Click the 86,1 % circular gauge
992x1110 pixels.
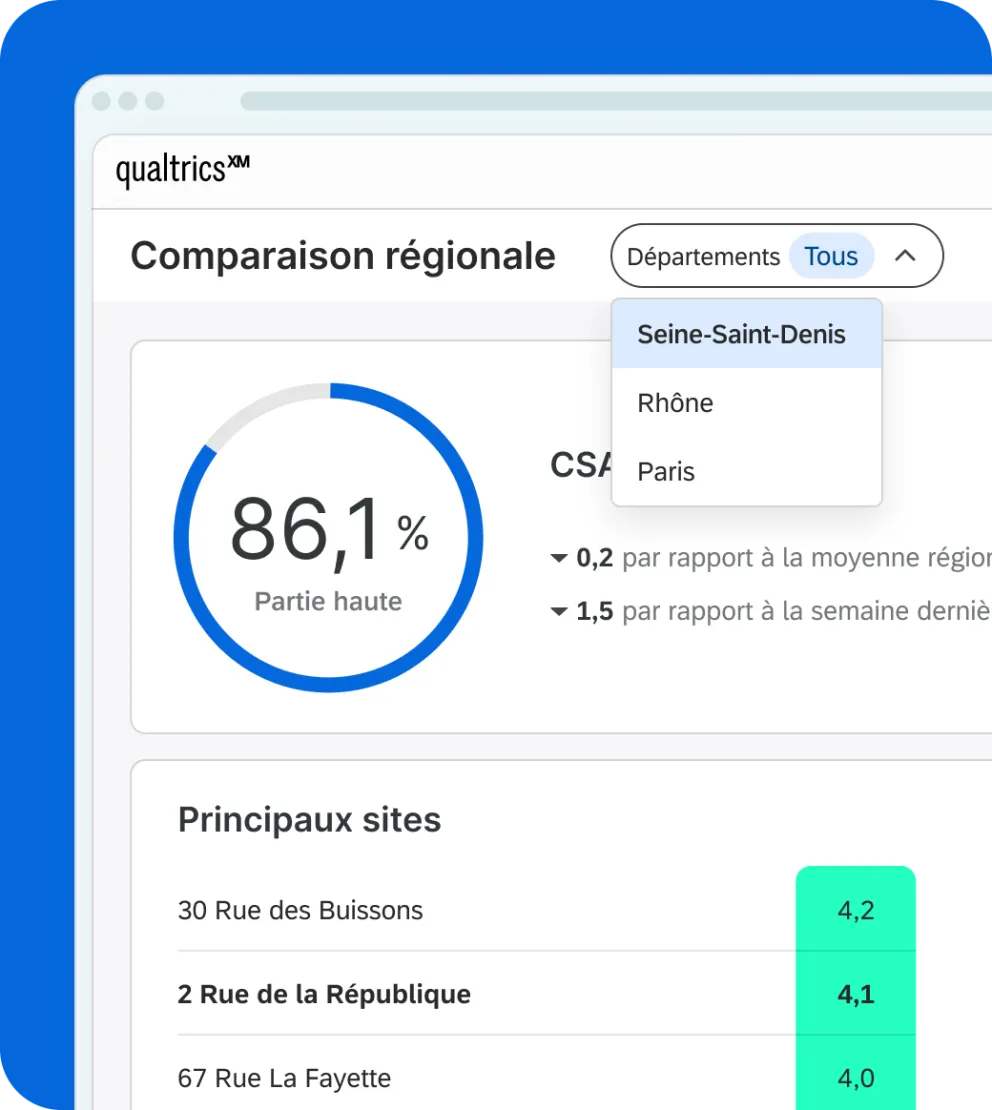pyautogui.click(x=329, y=537)
